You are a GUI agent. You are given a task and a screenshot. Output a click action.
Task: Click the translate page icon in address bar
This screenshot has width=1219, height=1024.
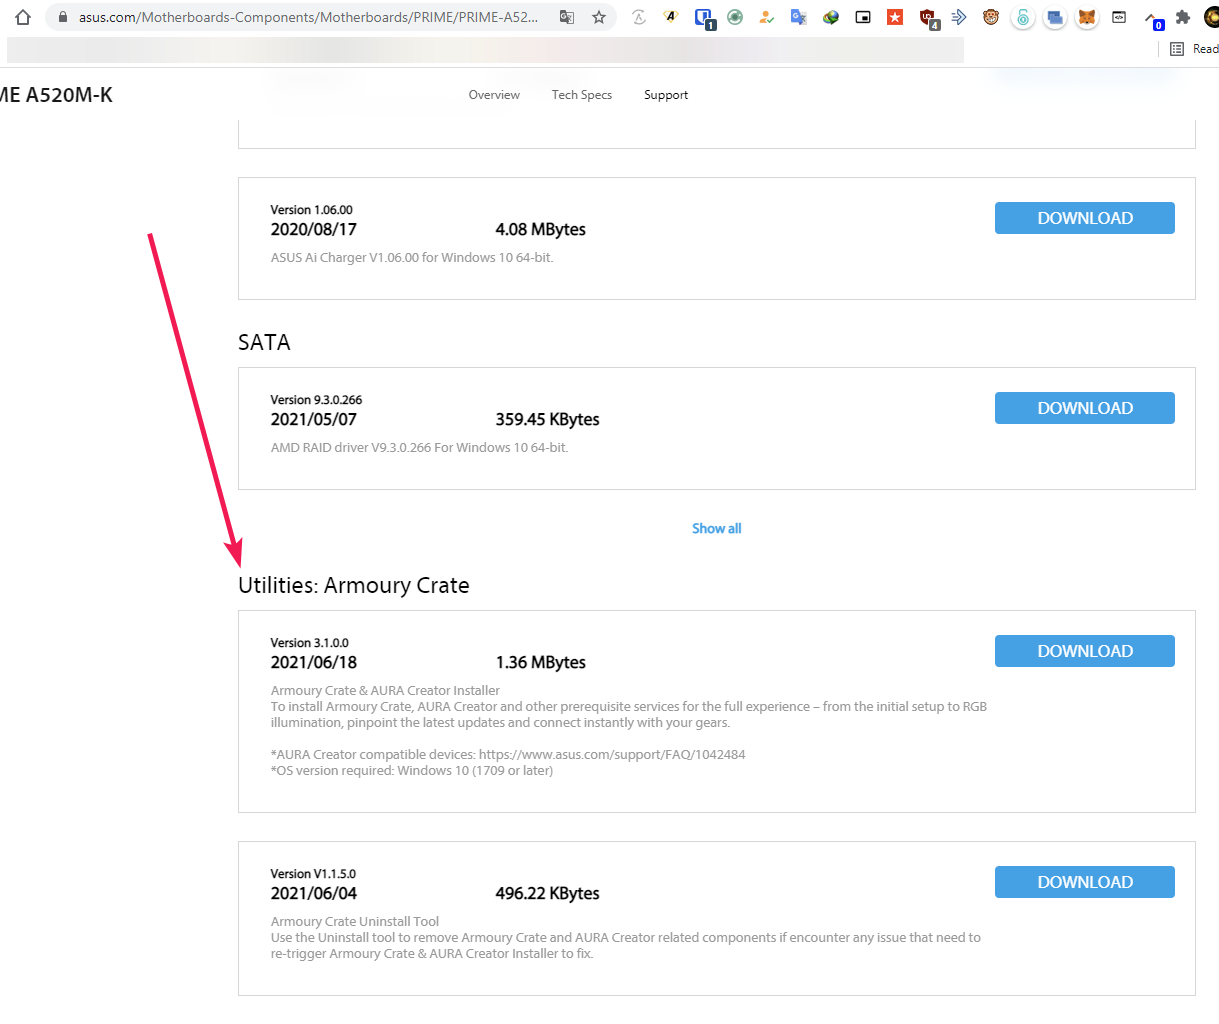tap(567, 17)
